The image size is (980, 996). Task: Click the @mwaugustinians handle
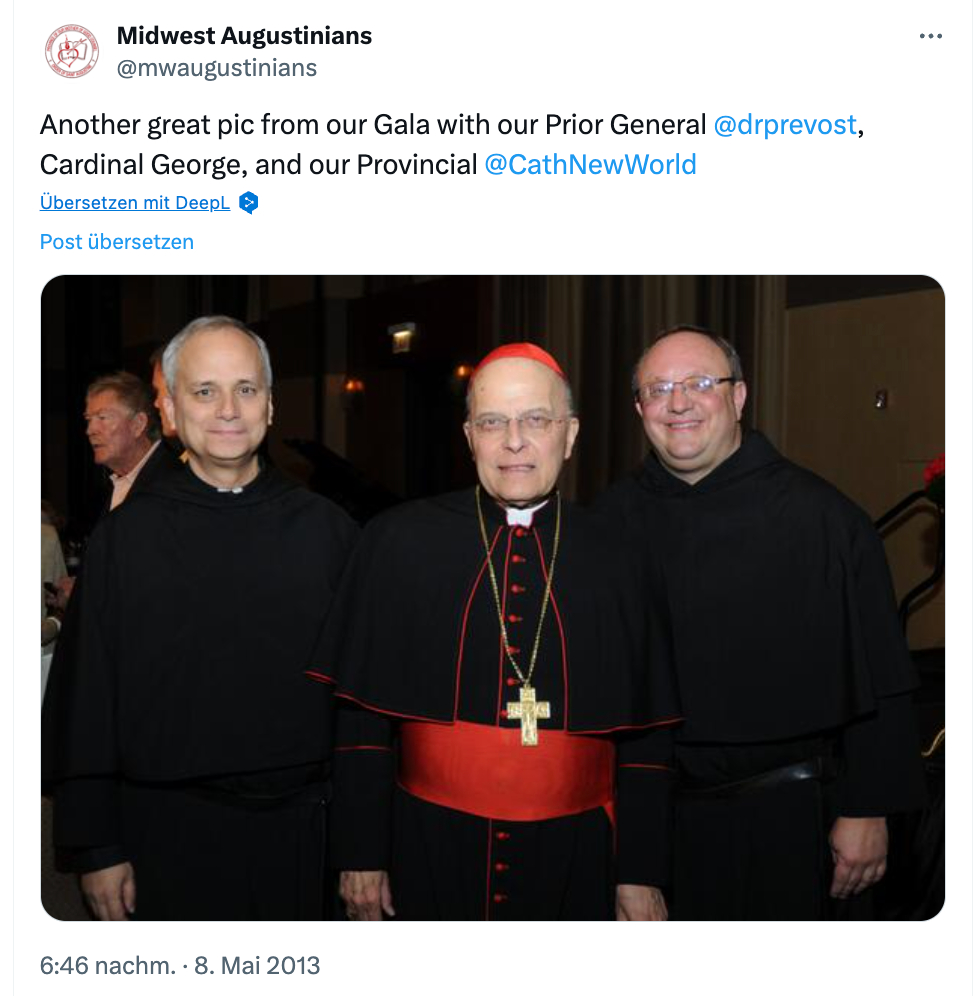coord(216,68)
